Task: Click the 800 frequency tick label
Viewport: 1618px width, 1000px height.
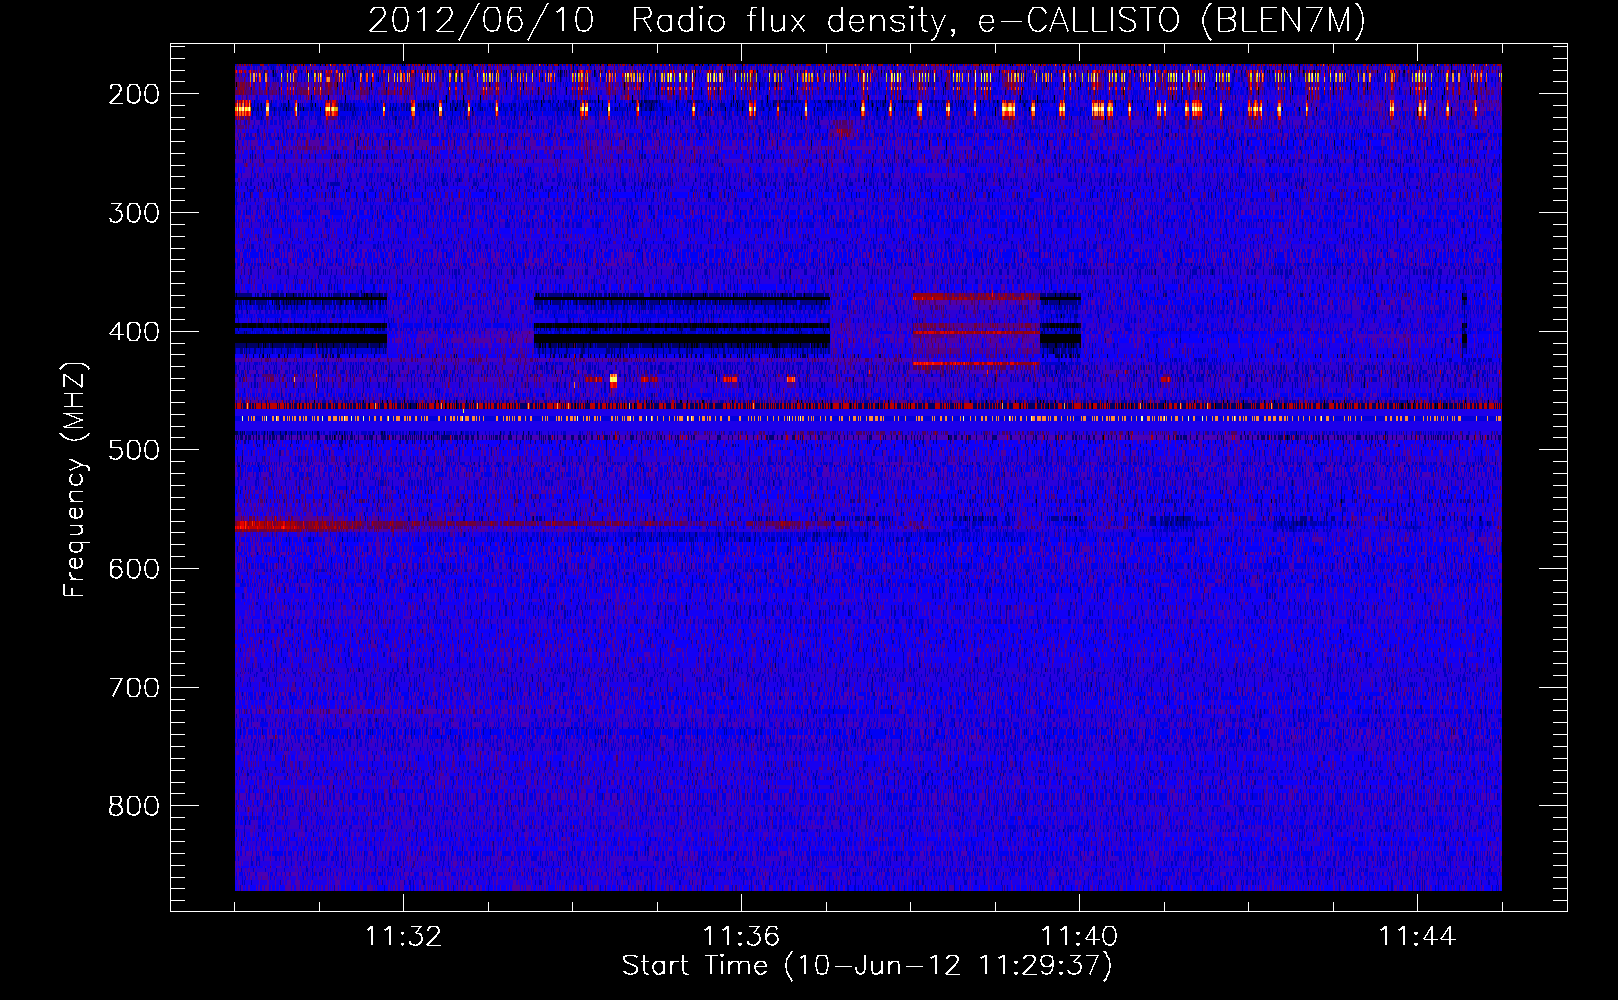Action: pyautogui.click(x=133, y=806)
